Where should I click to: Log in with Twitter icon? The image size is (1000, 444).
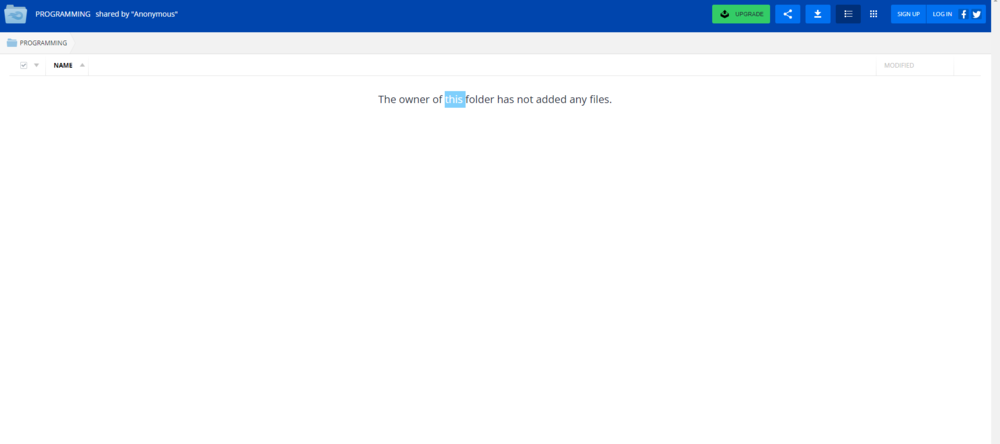977,14
